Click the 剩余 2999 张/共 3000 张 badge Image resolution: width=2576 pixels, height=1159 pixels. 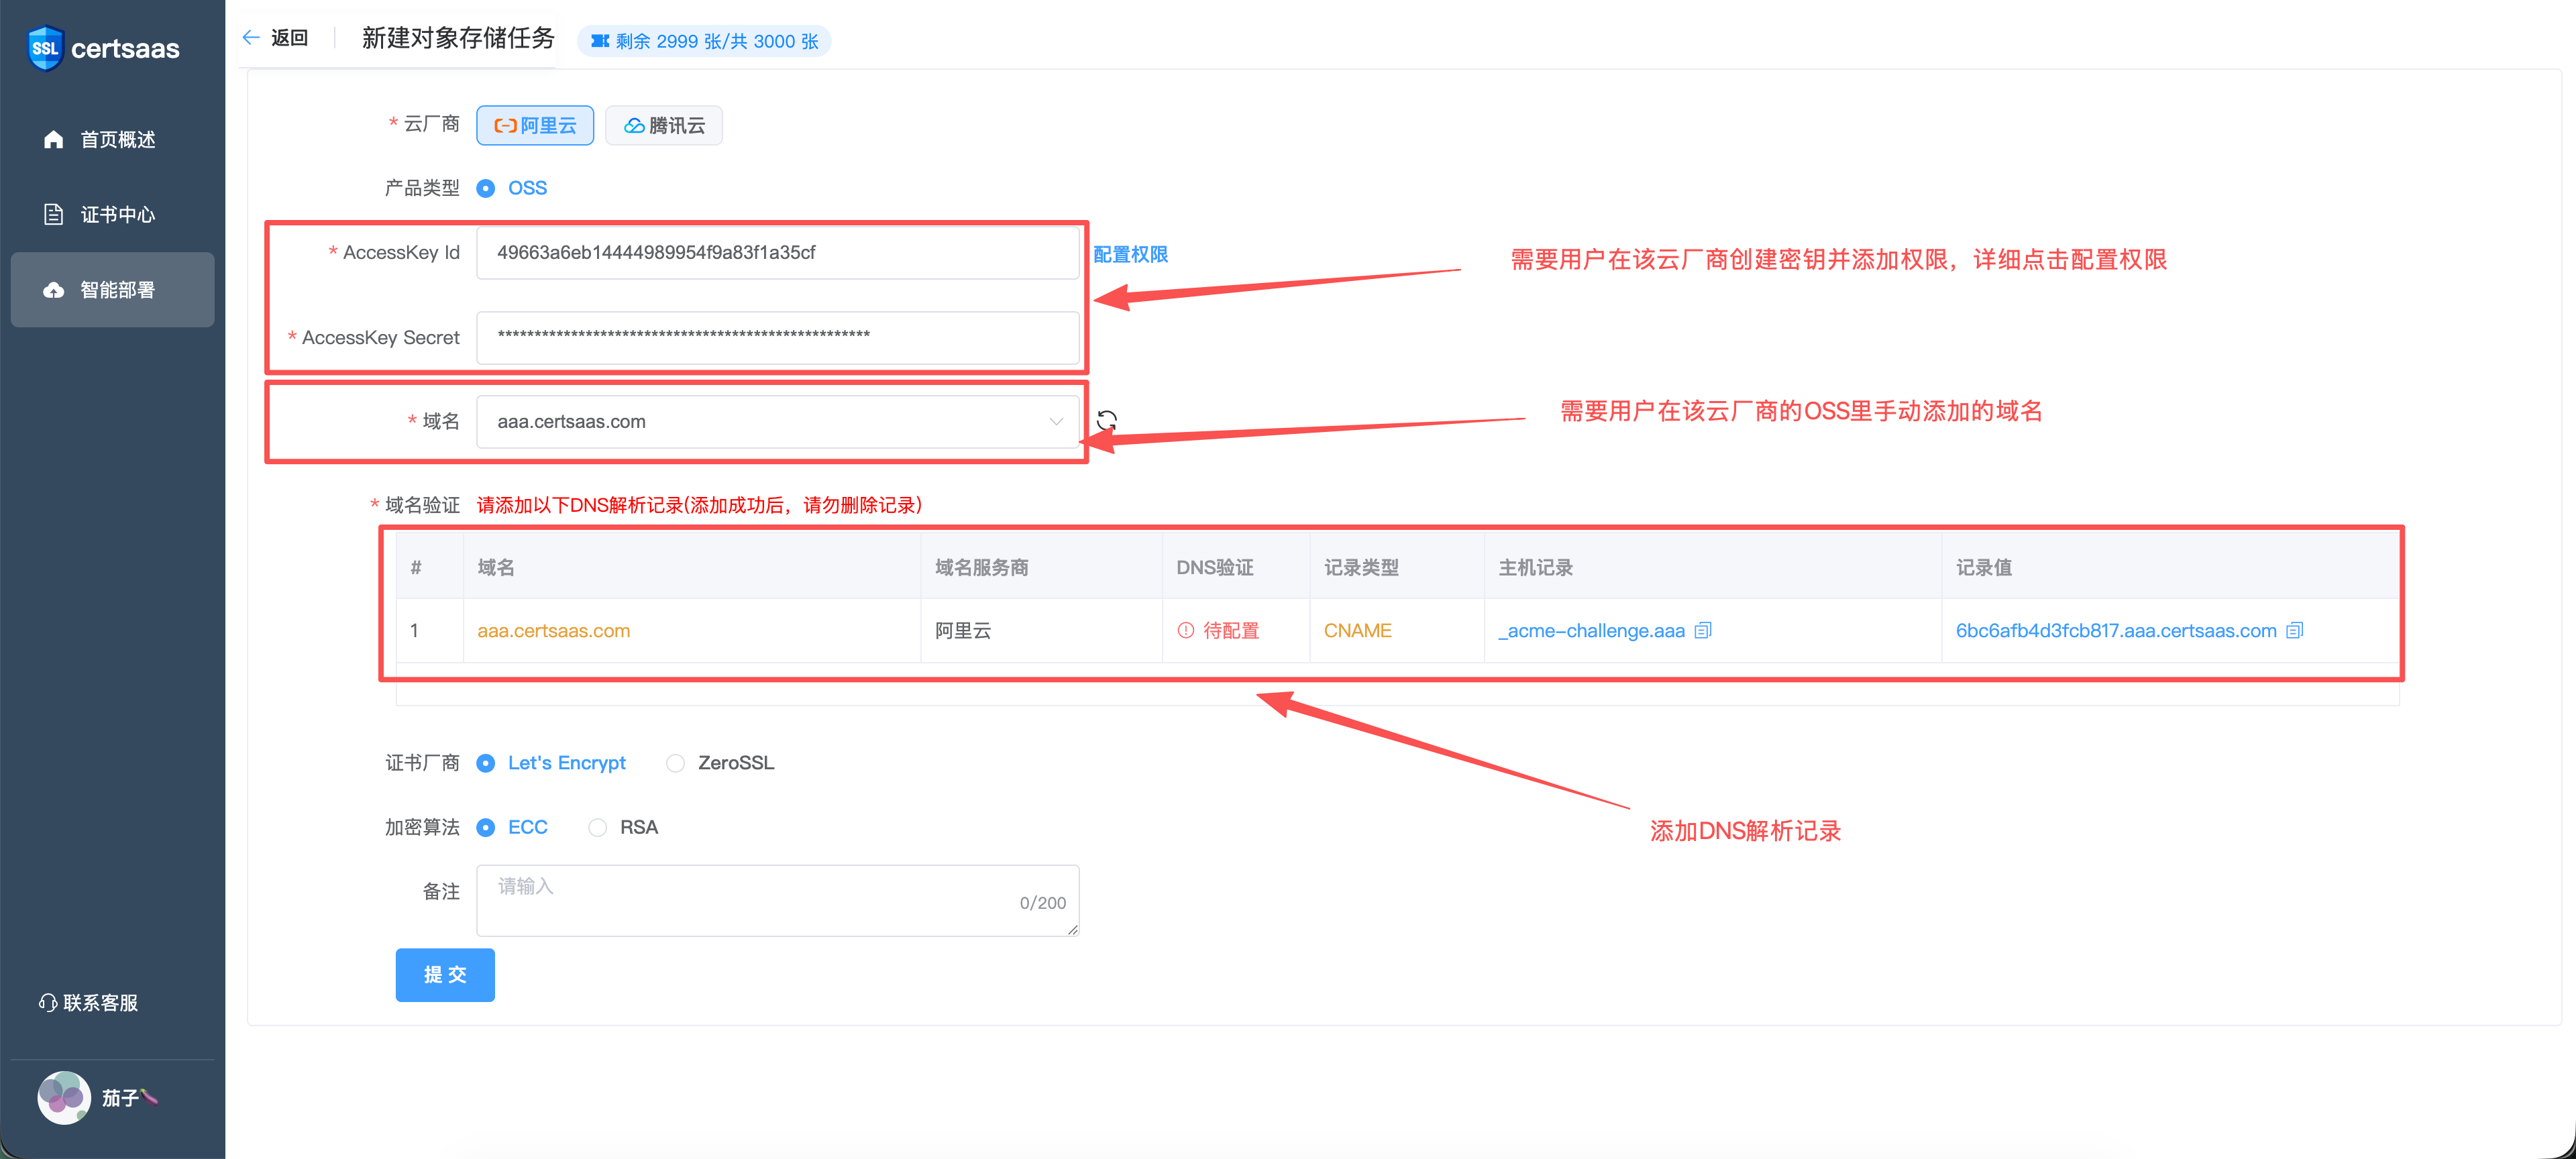pyautogui.click(x=705, y=41)
